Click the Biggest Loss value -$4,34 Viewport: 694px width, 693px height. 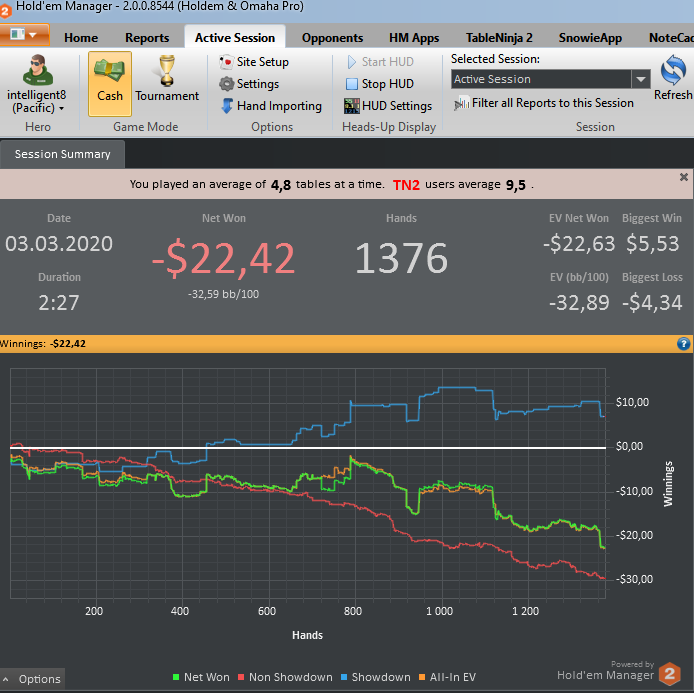(652, 303)
